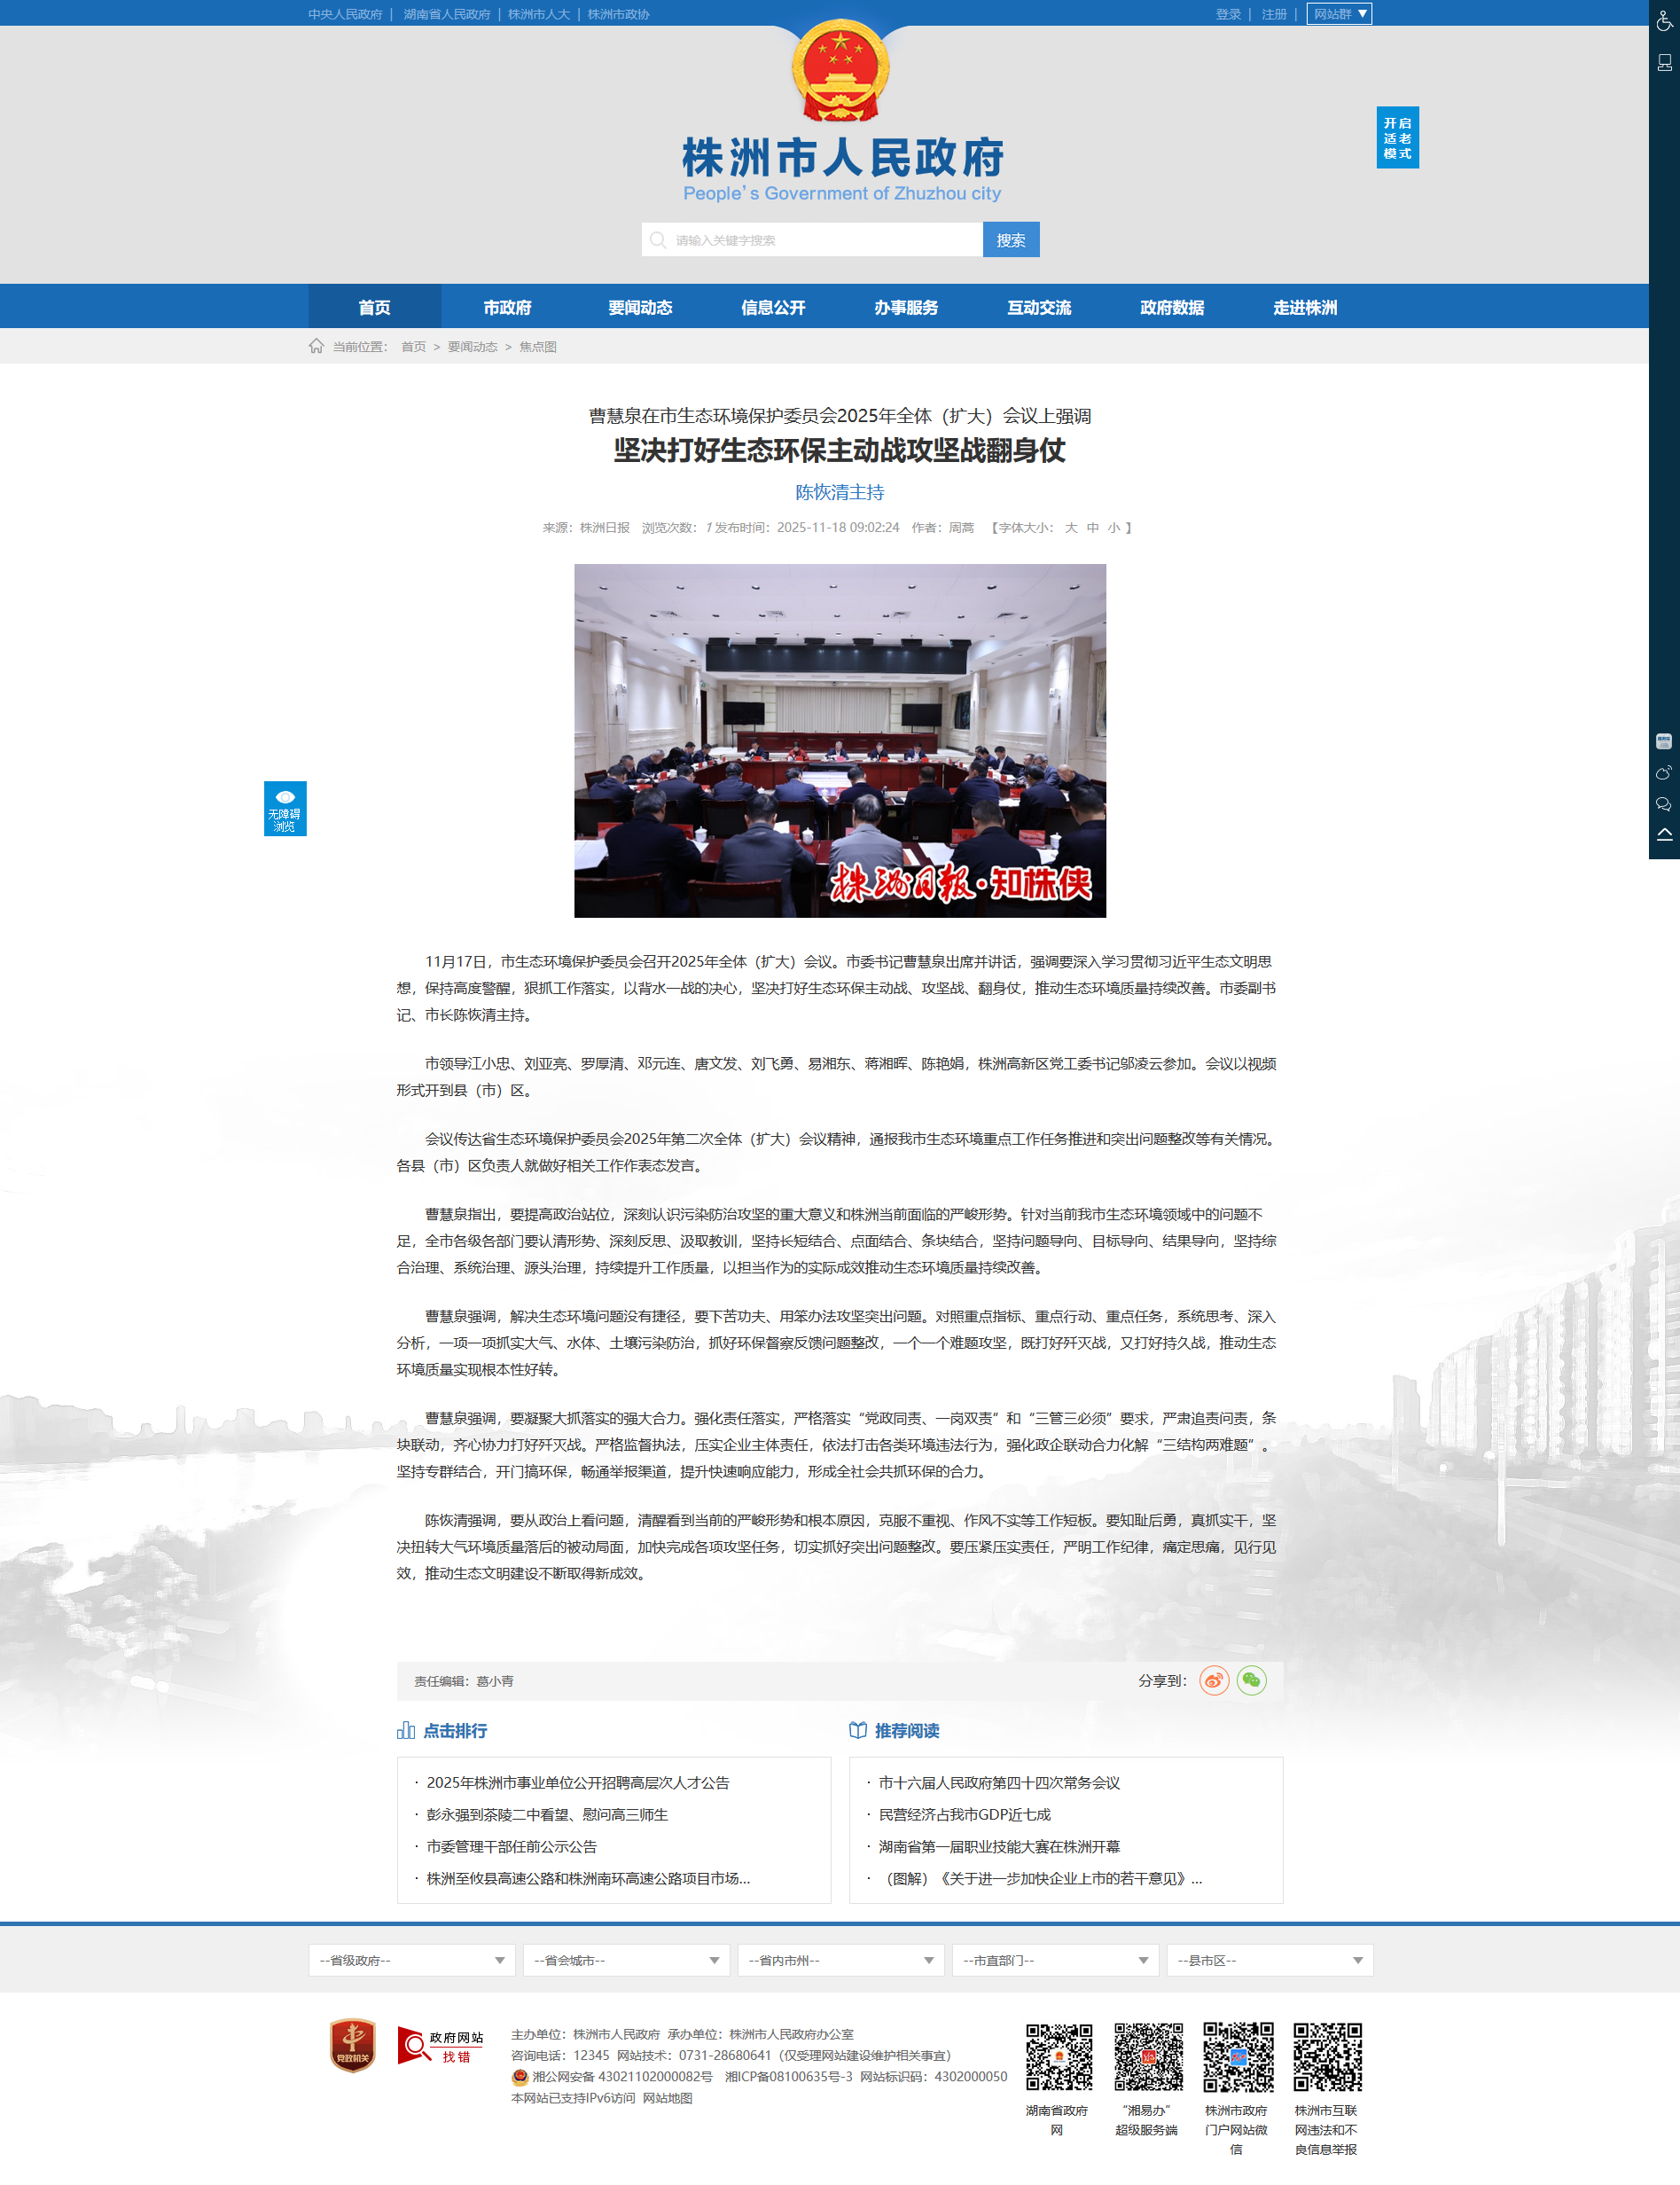Set font size to 大 (large)
Screen dimensions: 1680x2185
click(x=1070, y=528)
